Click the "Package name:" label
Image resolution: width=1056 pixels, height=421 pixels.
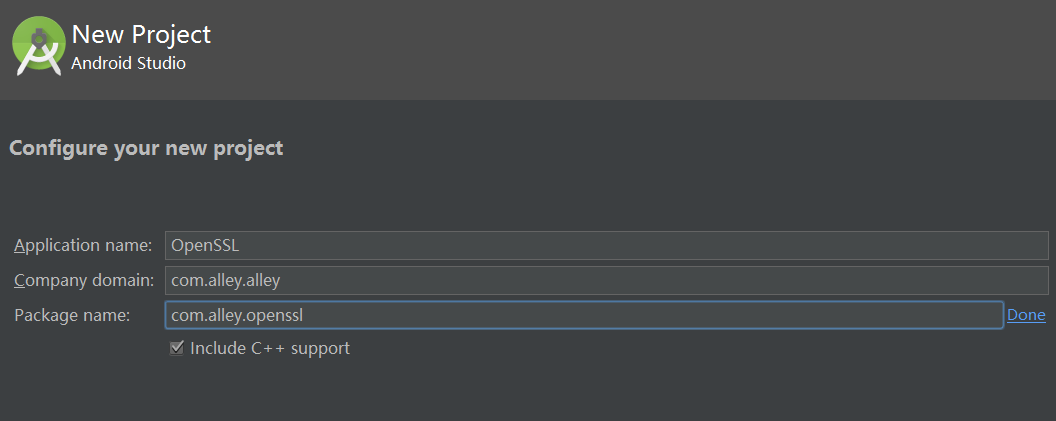pos(72,315)
